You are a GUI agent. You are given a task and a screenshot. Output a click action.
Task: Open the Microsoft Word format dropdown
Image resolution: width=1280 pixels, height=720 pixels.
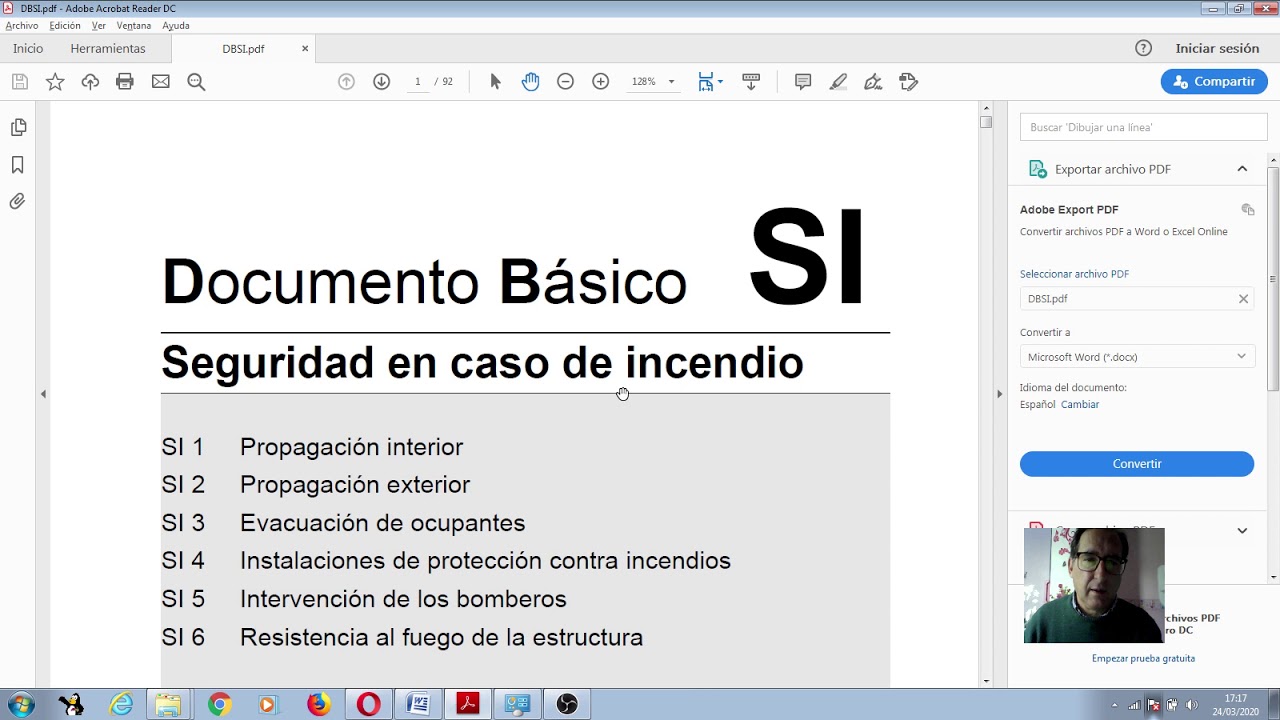(1137, 357)
